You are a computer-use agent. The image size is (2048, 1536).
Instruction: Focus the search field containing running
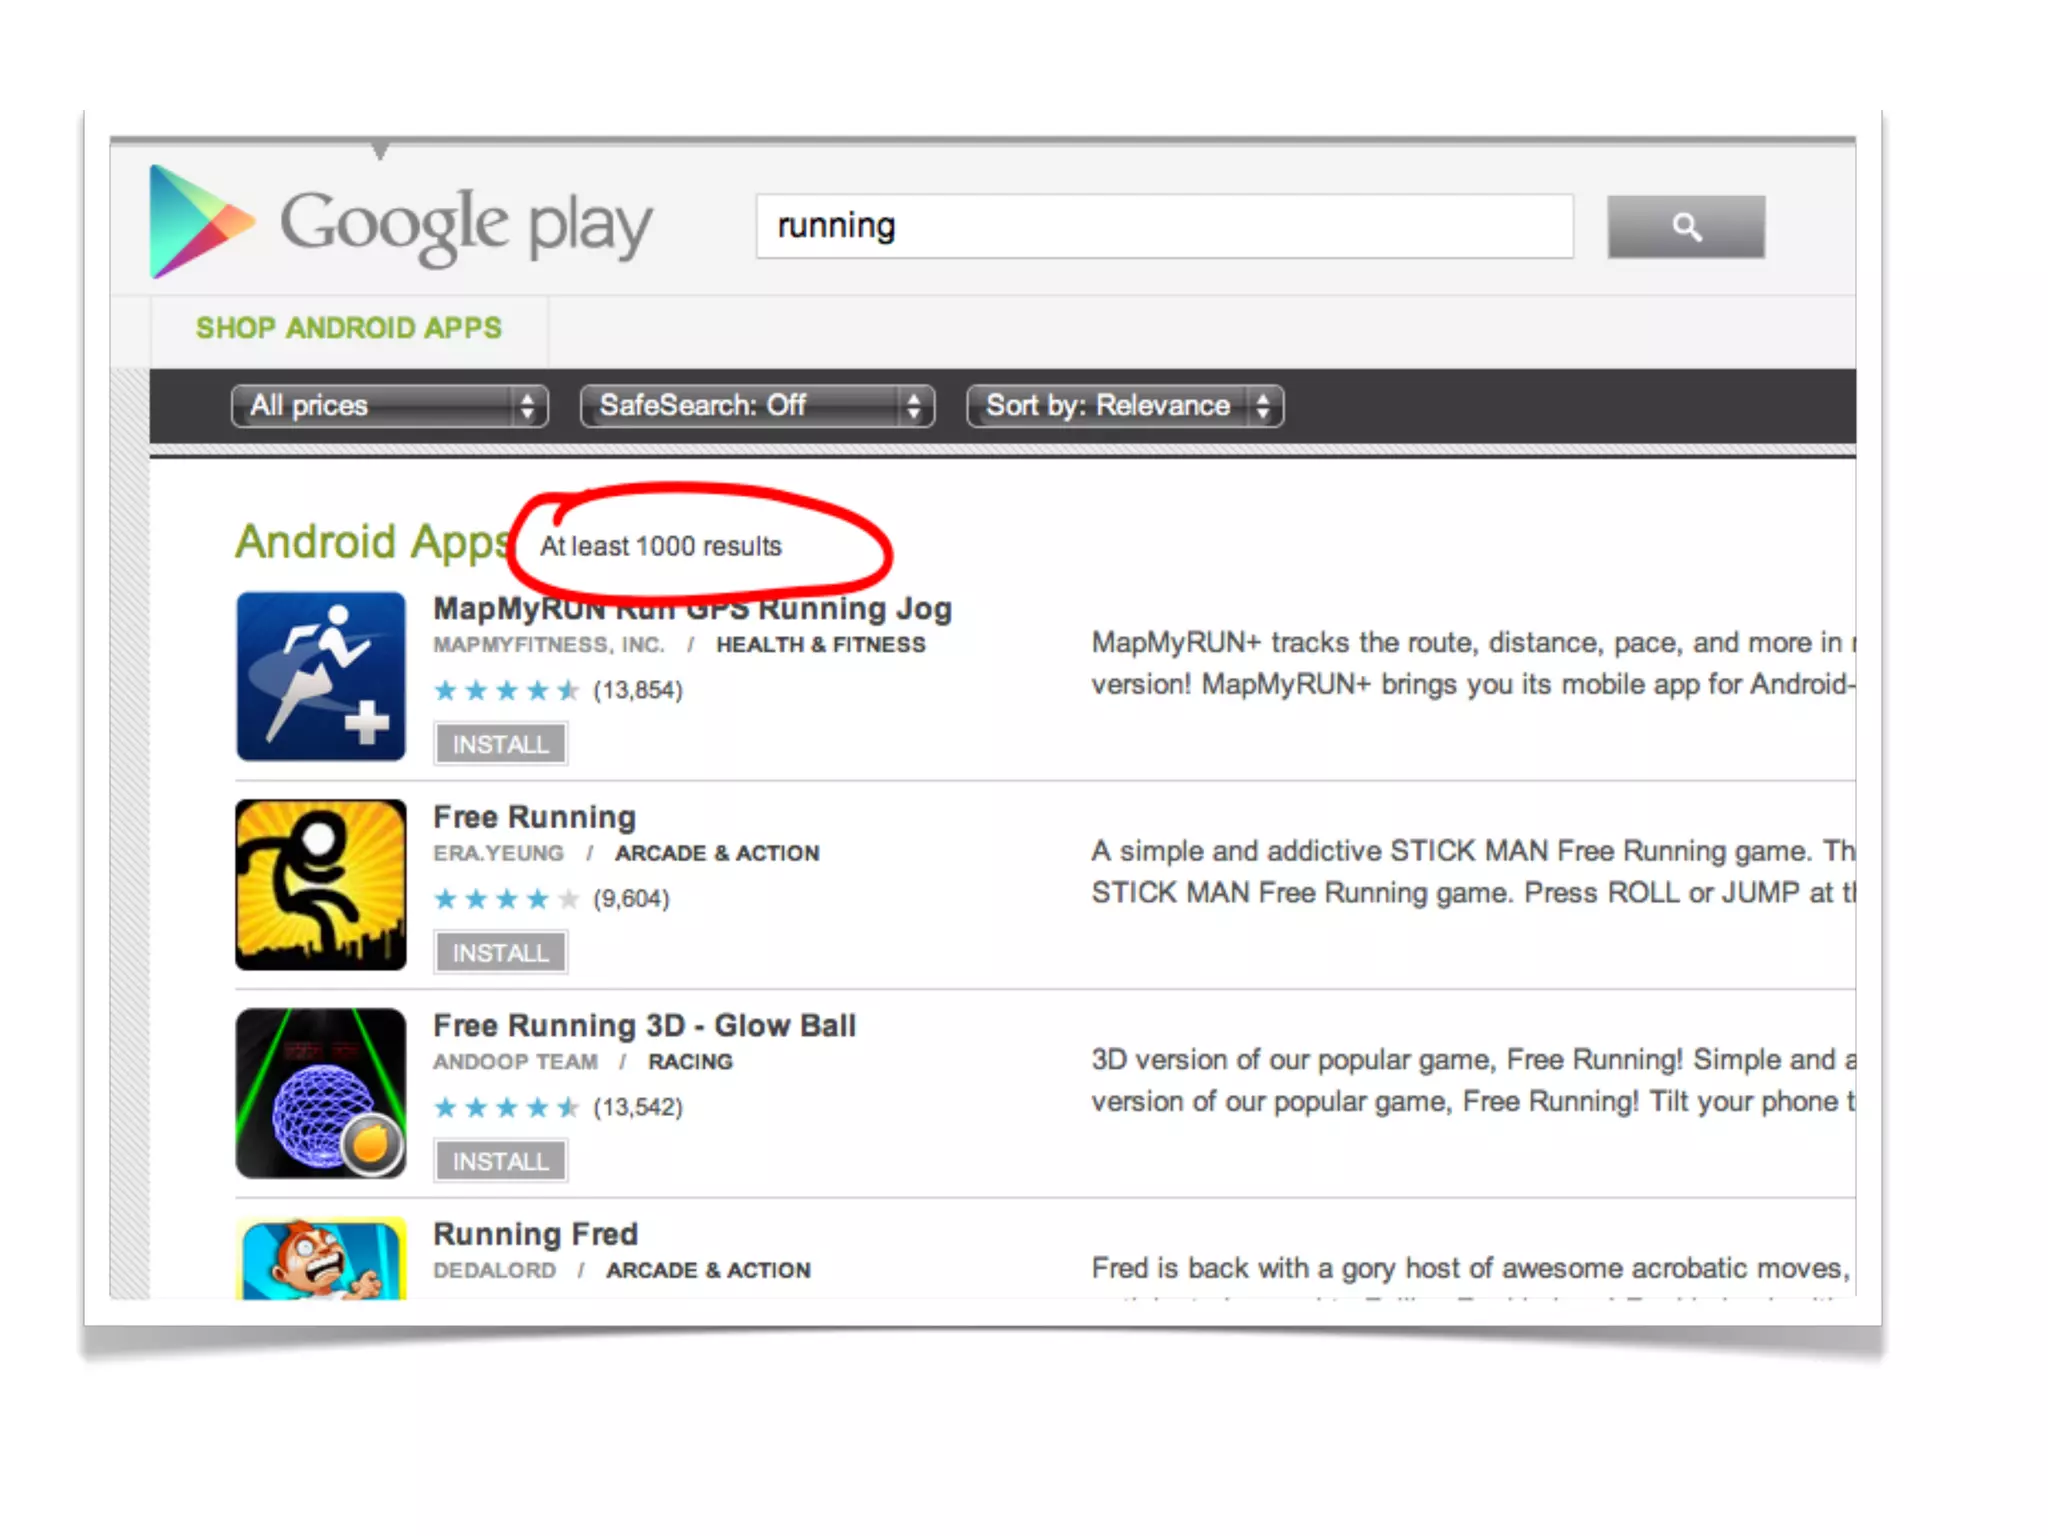click(x=1165, y=227)
